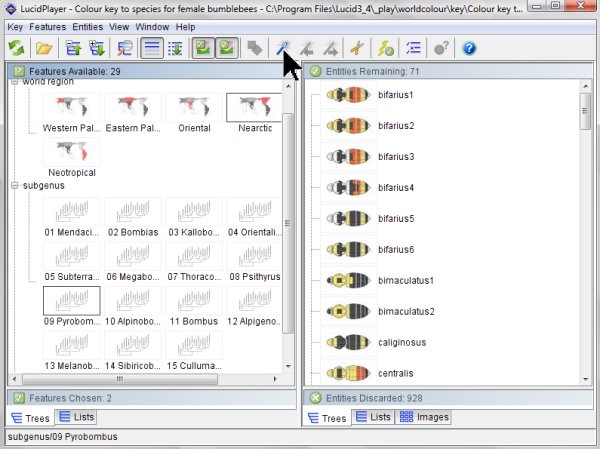Click the bifarius1 bee colour pattern icon
Viewport: 600px width, 449px height.
(x=349, y=95)
